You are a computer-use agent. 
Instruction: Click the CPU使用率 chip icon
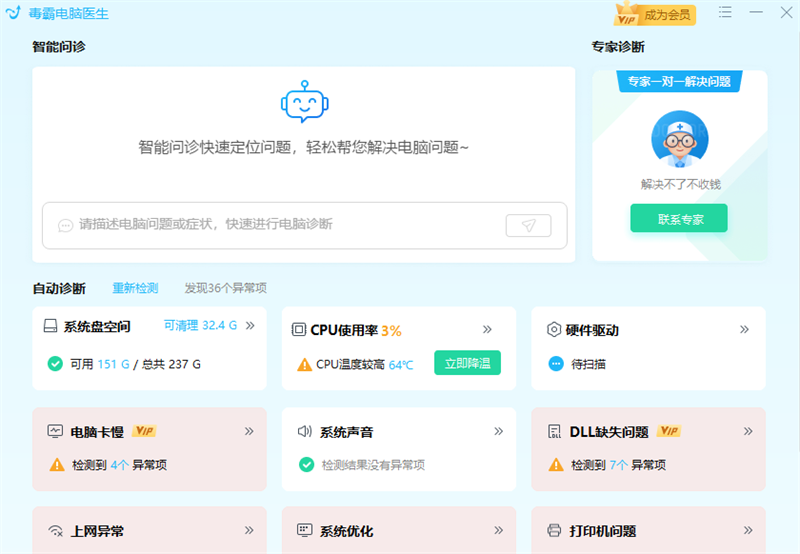[298, 330]
